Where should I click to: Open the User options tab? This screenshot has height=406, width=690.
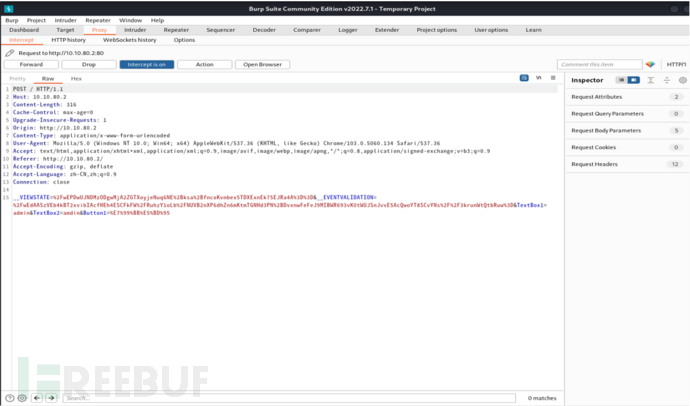tap(491, 30)
